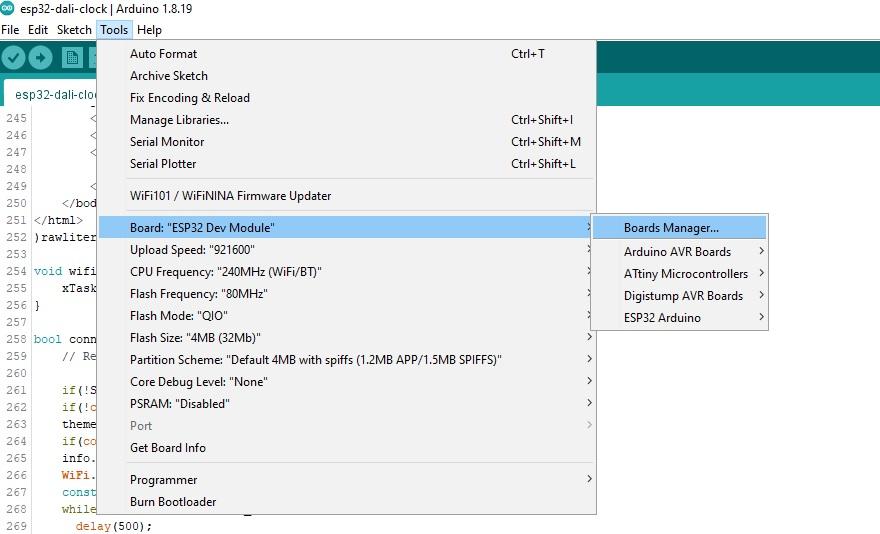Expand Flash Frequency: "80MHz" submenu
880x534 pixels.
(345, 293)
